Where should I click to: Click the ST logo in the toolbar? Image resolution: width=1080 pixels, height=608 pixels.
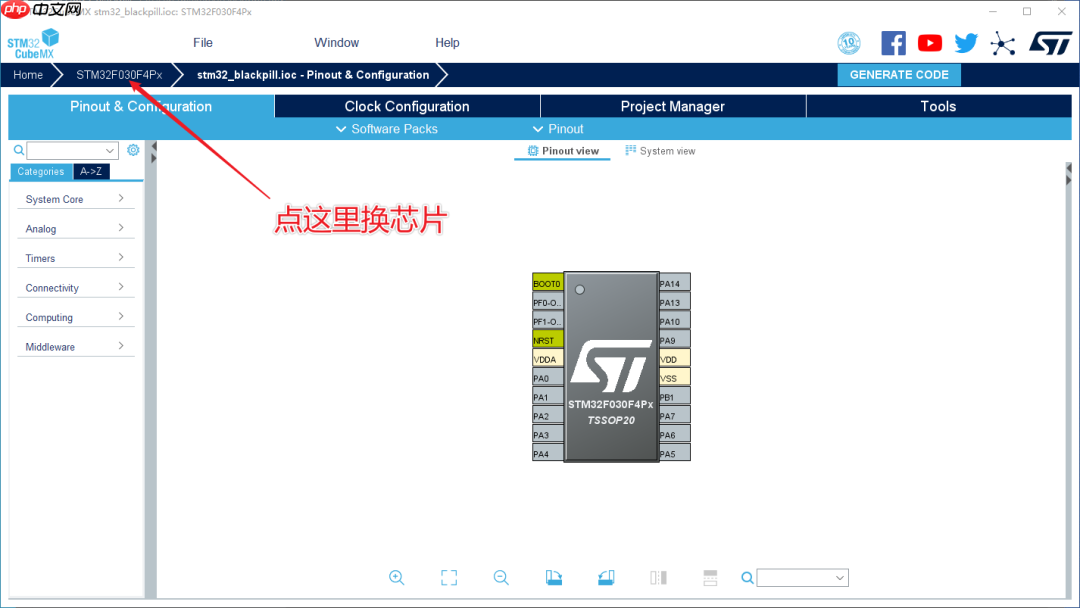click(x=1050, y=42)
